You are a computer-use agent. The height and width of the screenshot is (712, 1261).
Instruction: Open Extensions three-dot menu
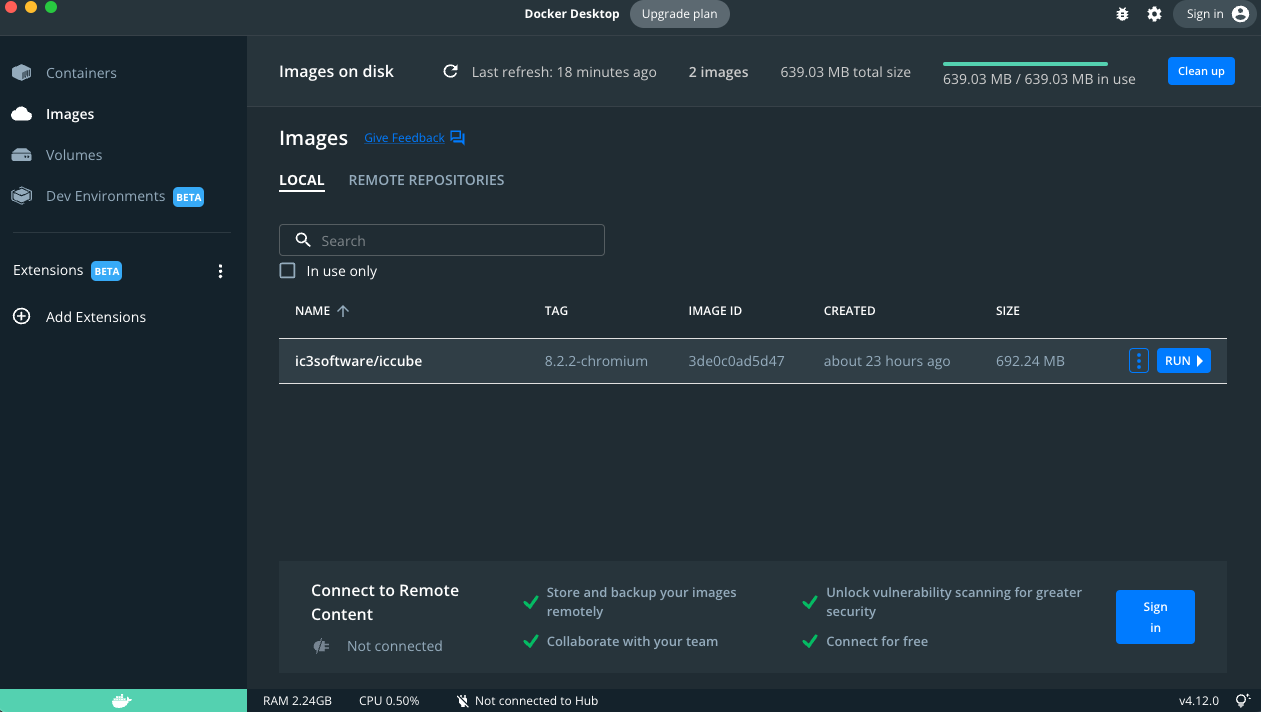coord(221,271)
